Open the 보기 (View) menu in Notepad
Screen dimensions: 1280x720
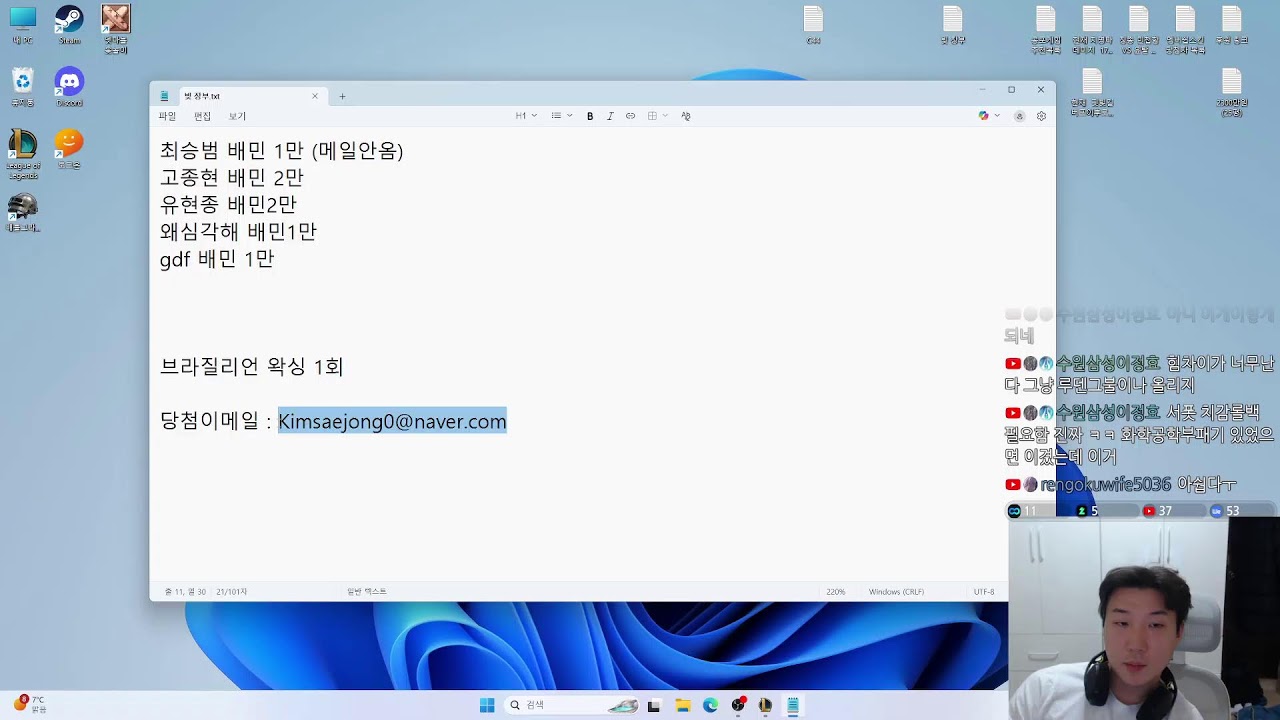point(237,116)
